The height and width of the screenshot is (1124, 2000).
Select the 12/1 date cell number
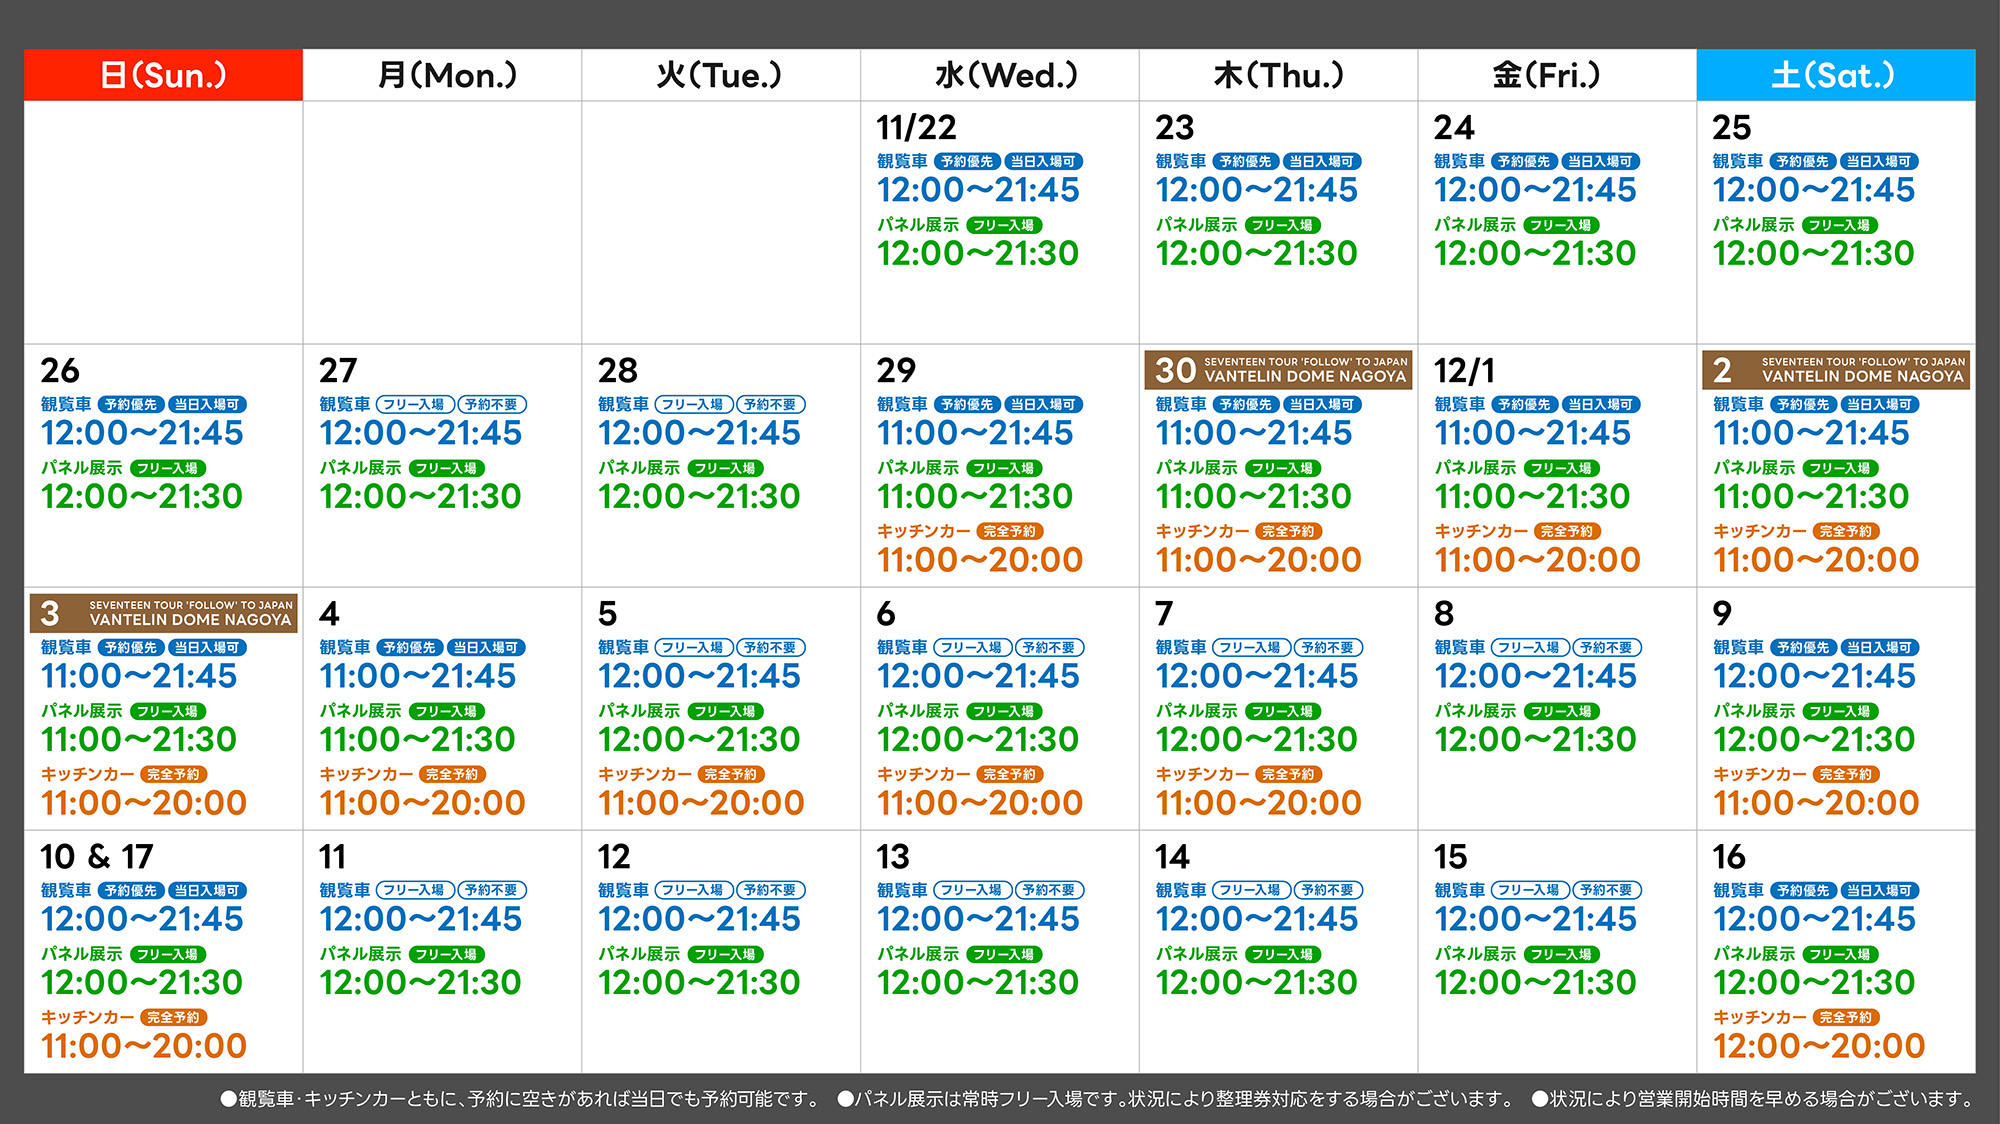[x=1463, y=371]
